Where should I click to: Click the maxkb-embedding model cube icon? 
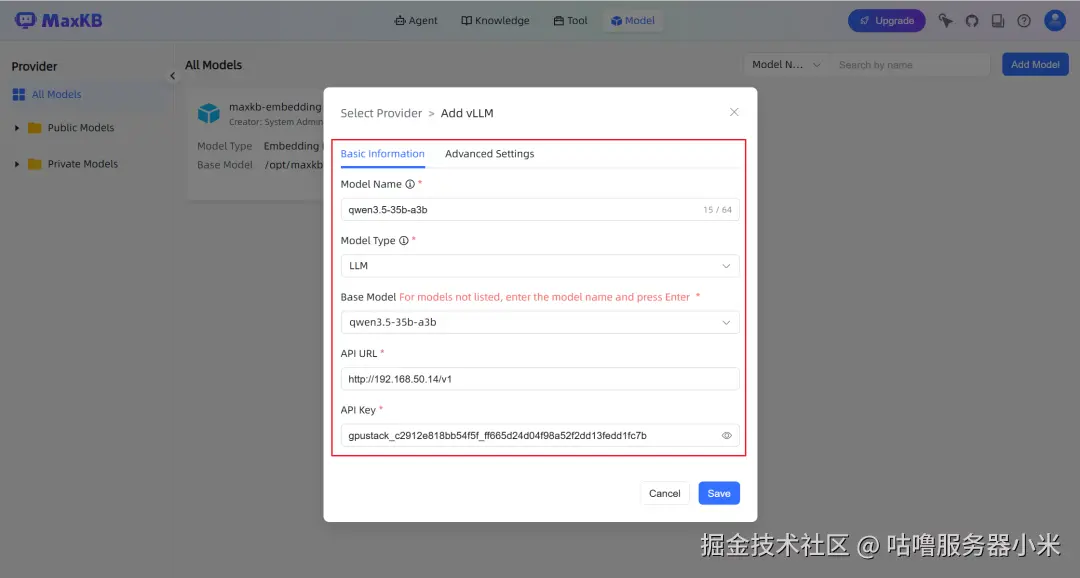(x=208, y=113)
